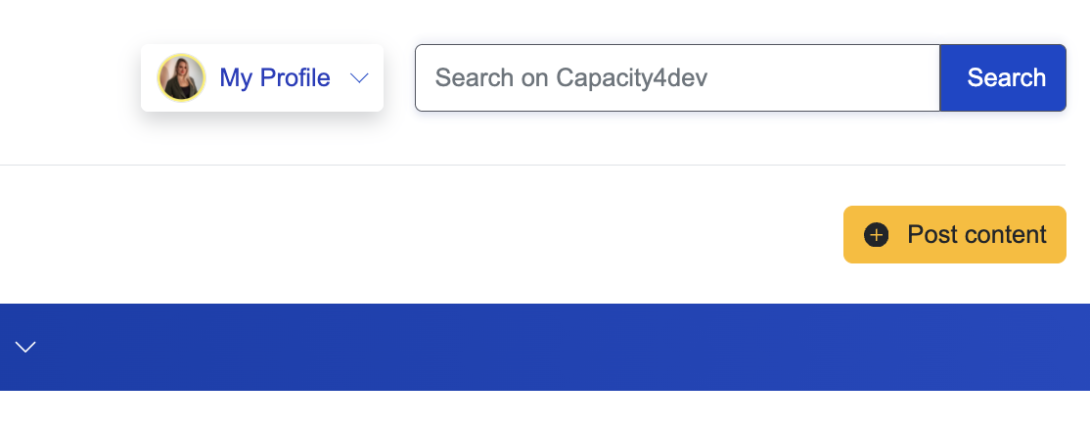Click the user avatar photo

point(181,78)
